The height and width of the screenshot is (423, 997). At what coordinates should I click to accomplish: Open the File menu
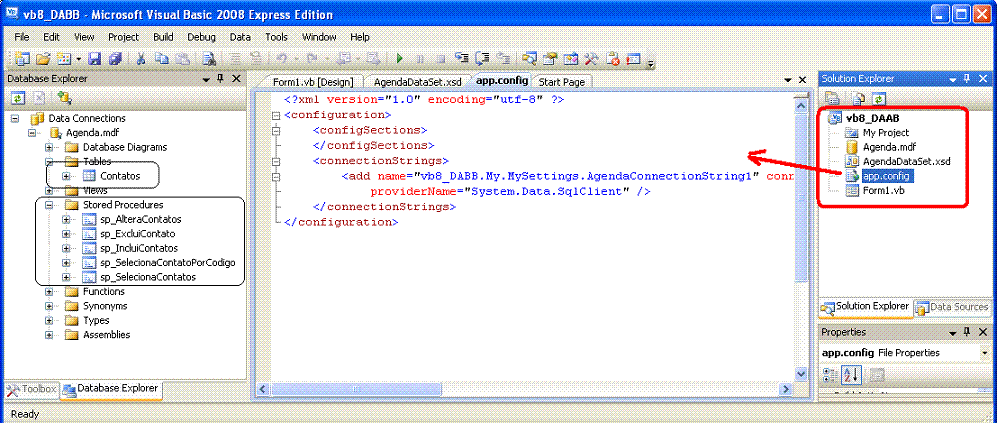pyautogui.click(x=22, y=37)
